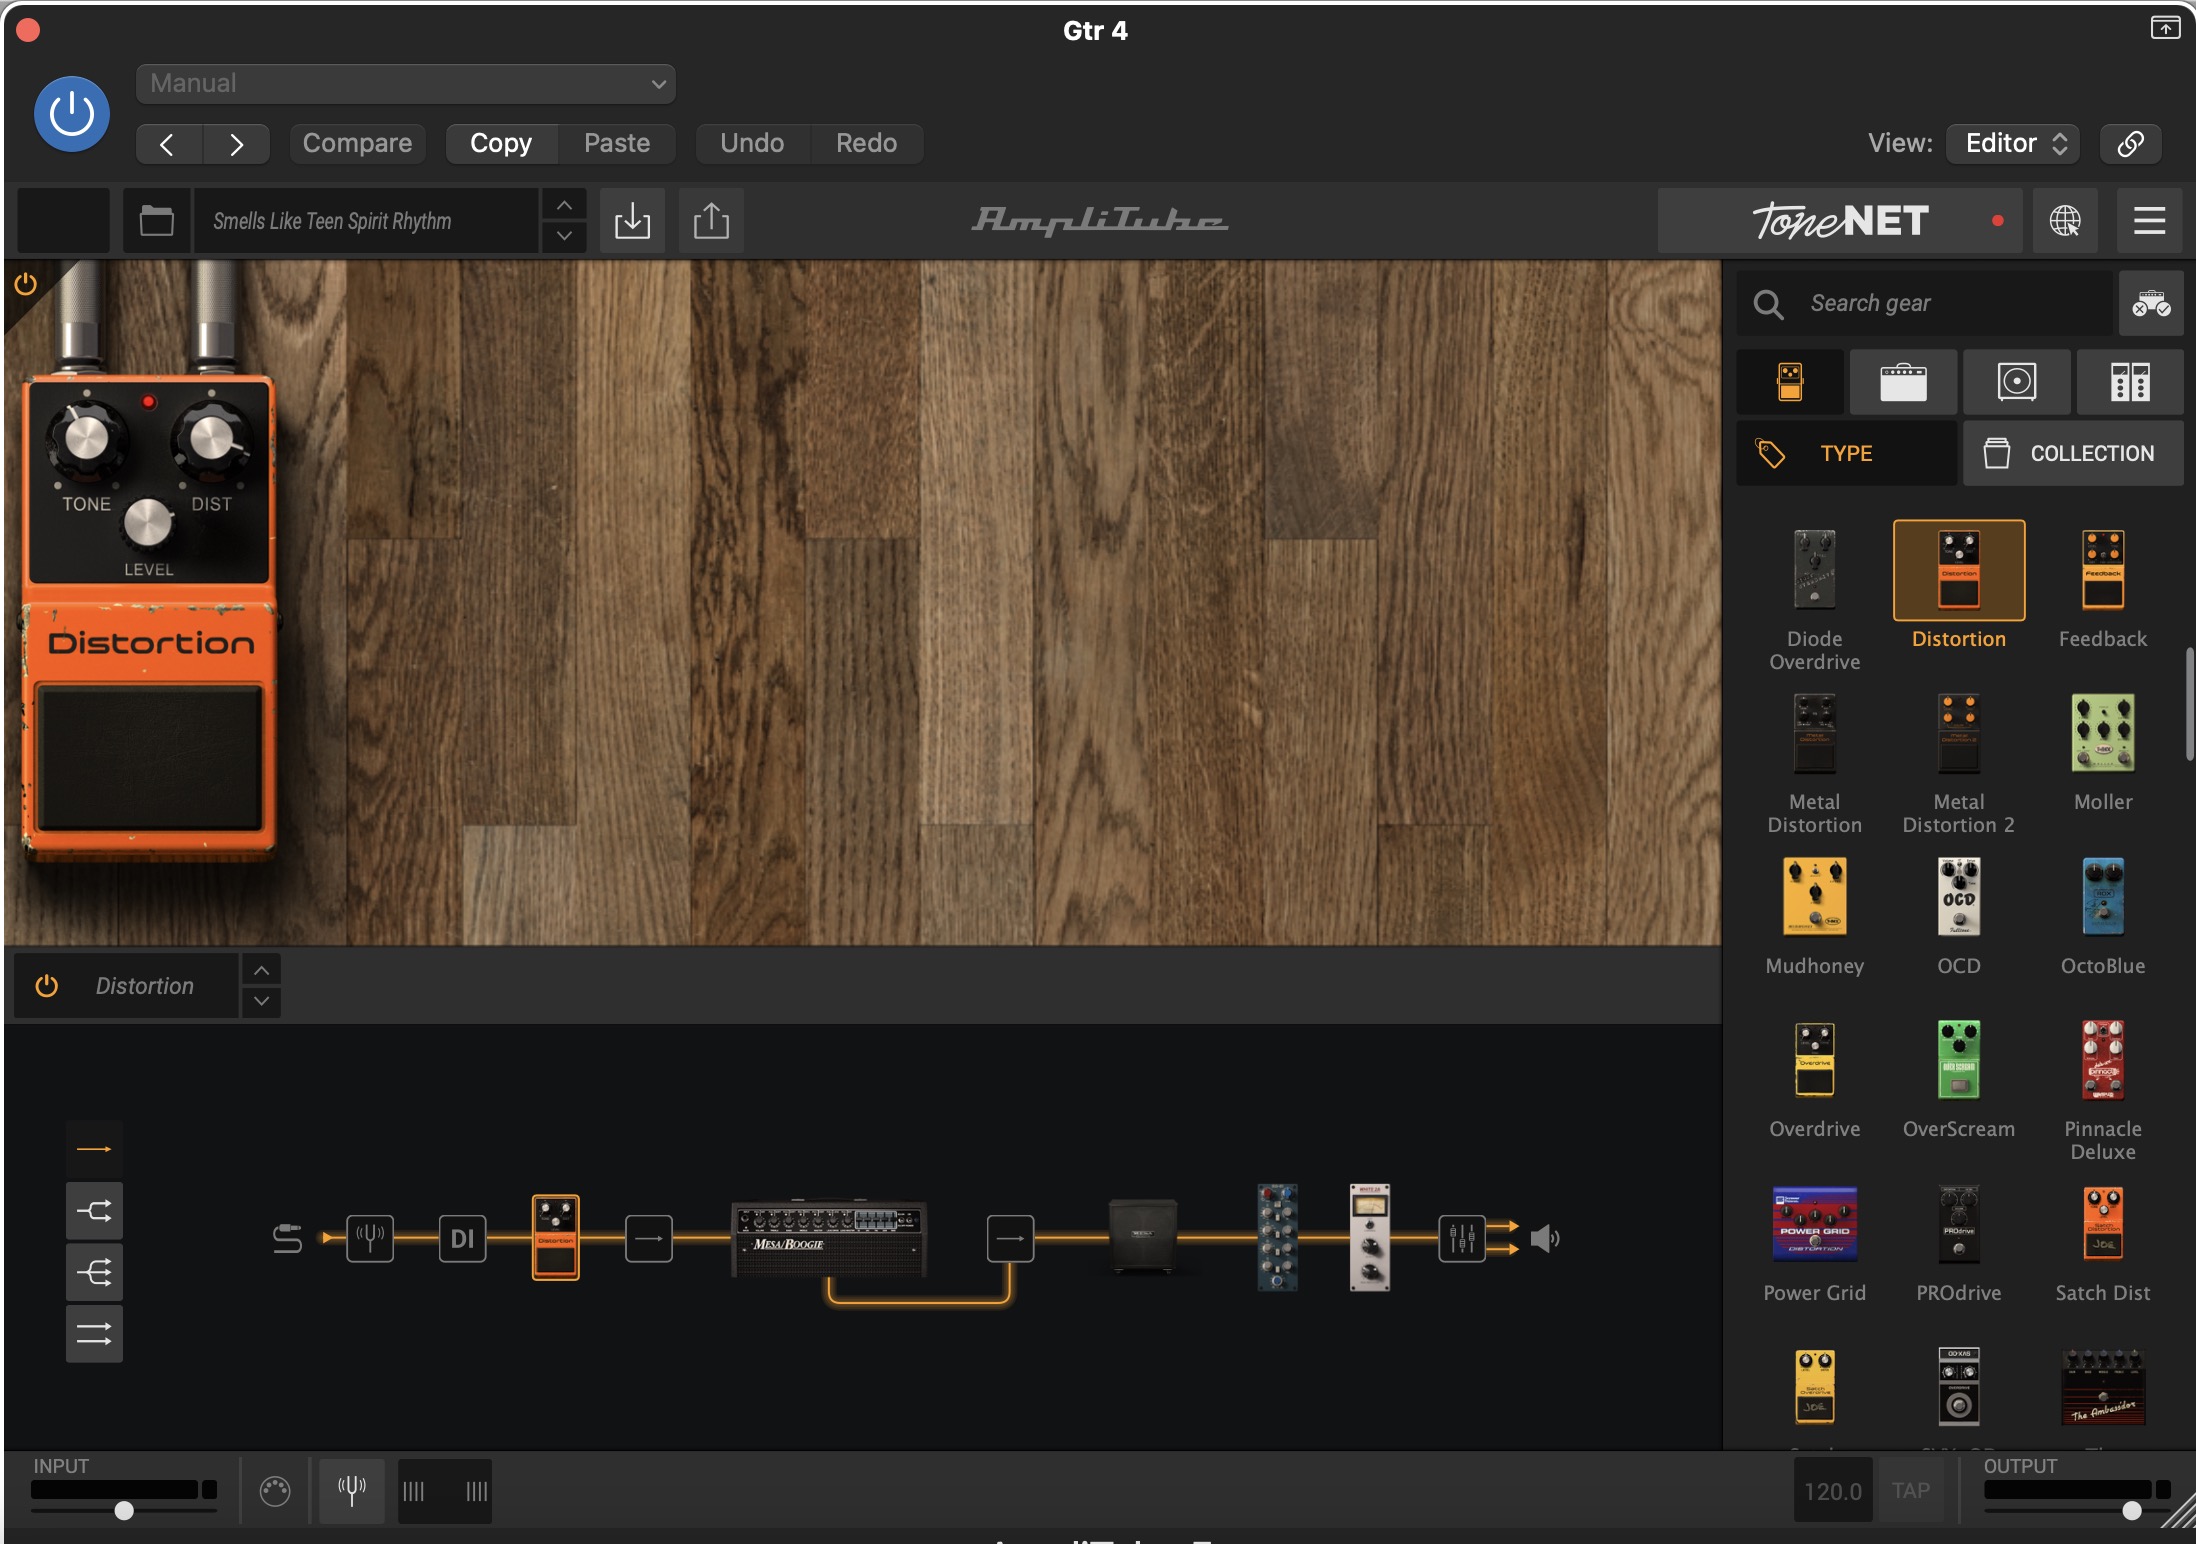This screenshot has width=2196, height=1544.
Task: Select the cabinet block in the chain
Action: 1143,1237
